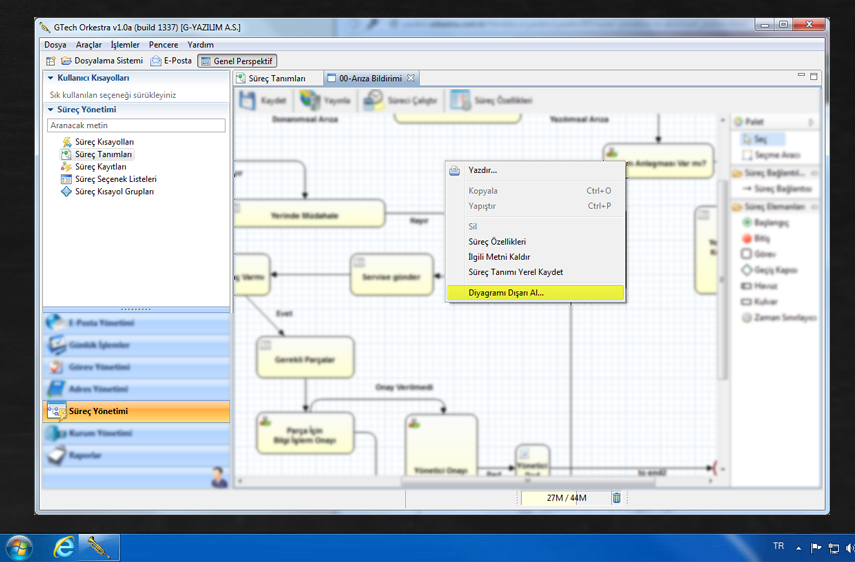Click the Aranacak metin search field

tap(136, 126)
